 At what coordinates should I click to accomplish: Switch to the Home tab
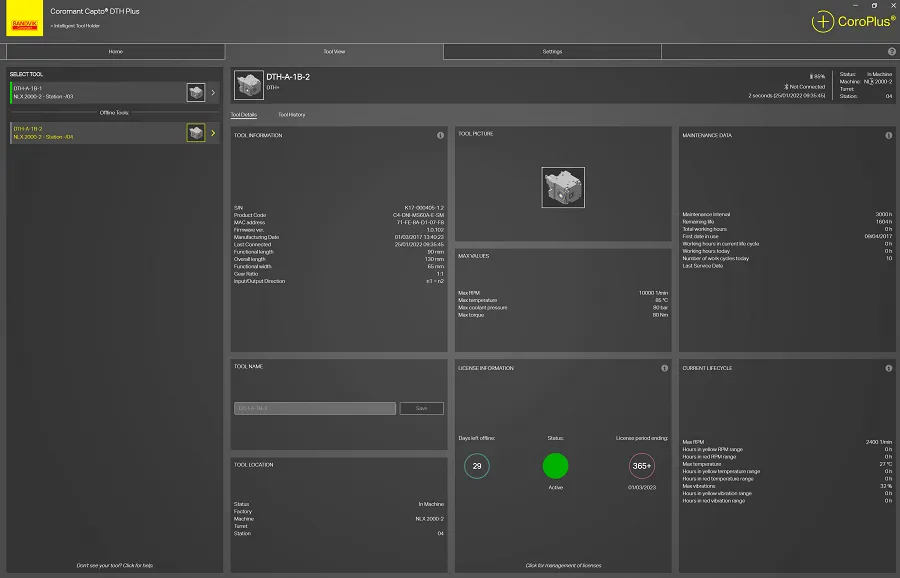point(115,51)
